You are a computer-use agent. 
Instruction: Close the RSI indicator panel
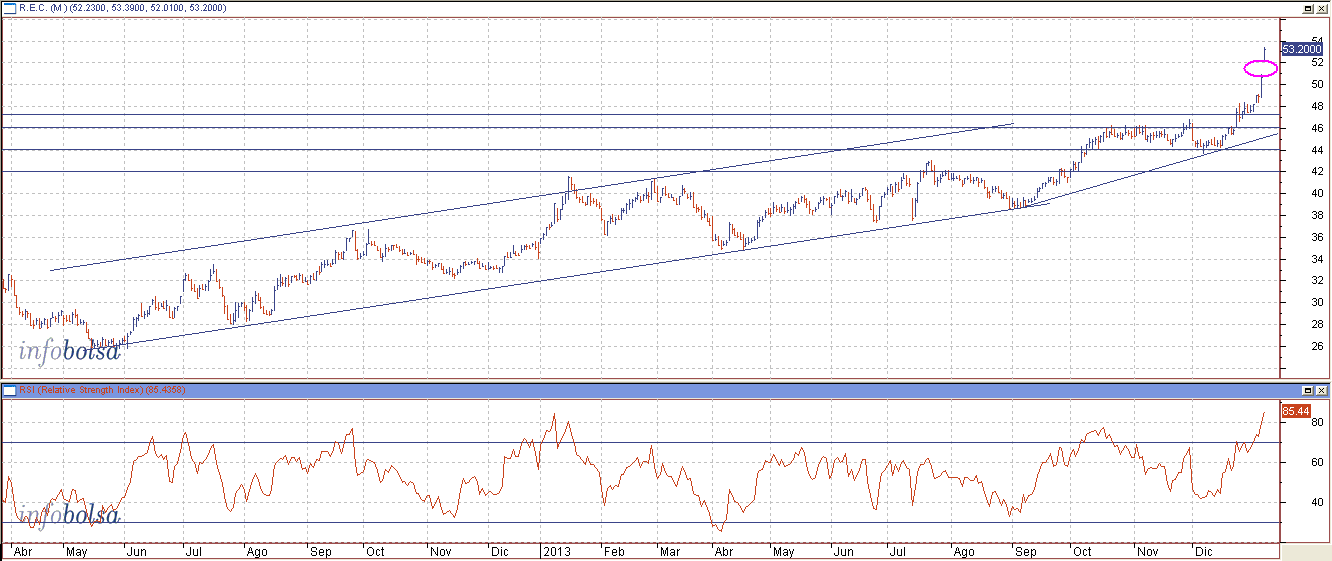[x=1322, y=390]
